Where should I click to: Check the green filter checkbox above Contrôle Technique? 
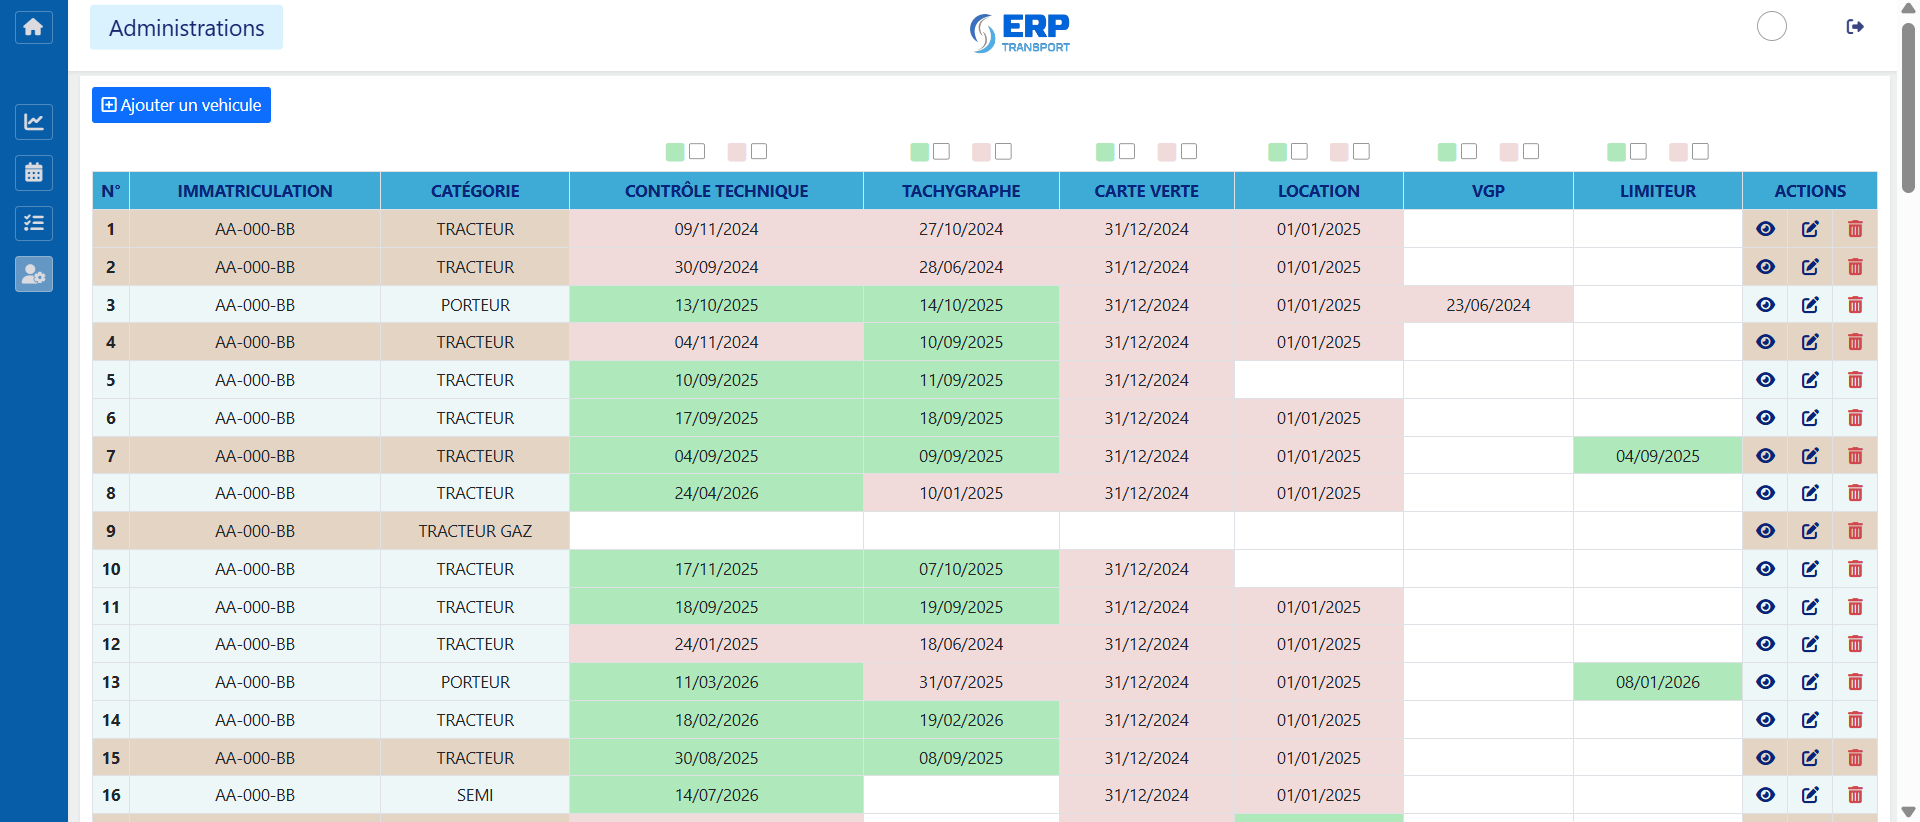(697, 151)
